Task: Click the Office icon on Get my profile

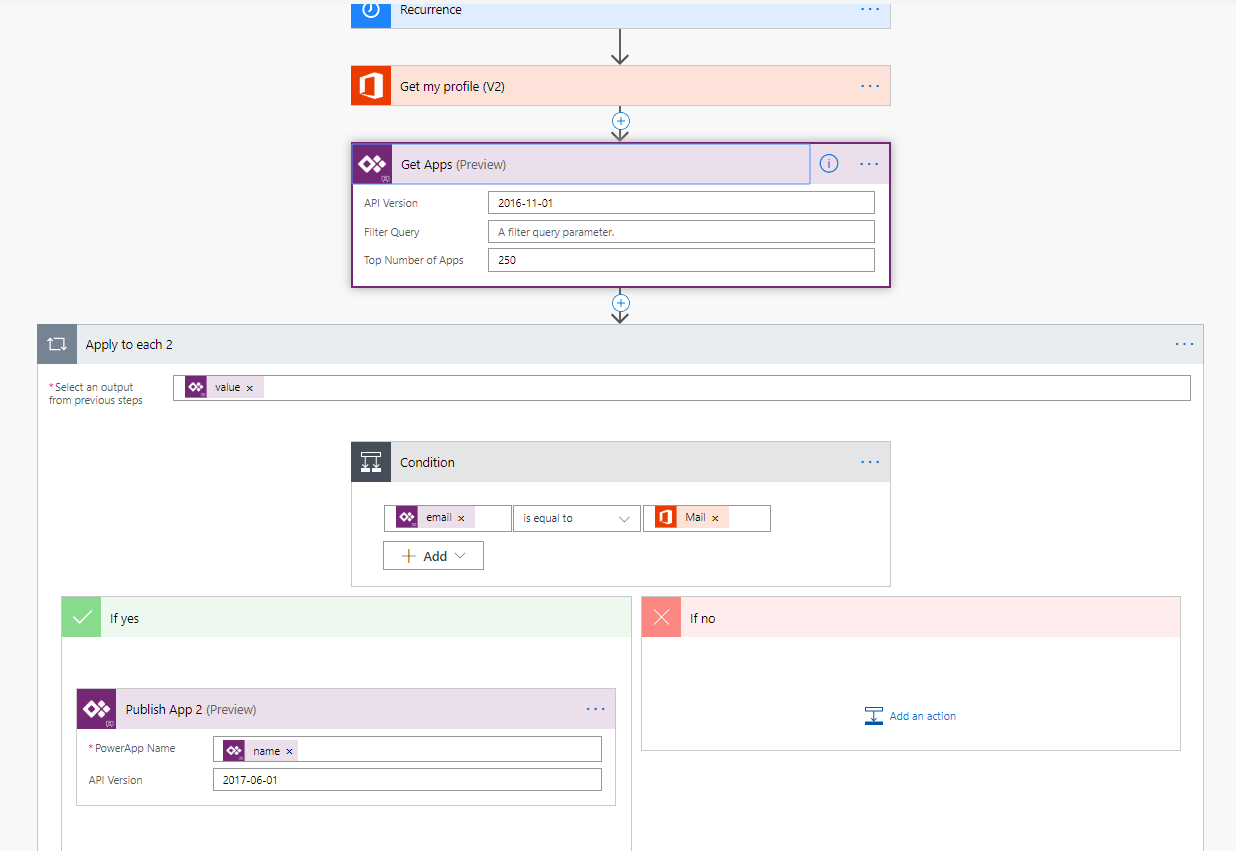Action: click(371, 86)
